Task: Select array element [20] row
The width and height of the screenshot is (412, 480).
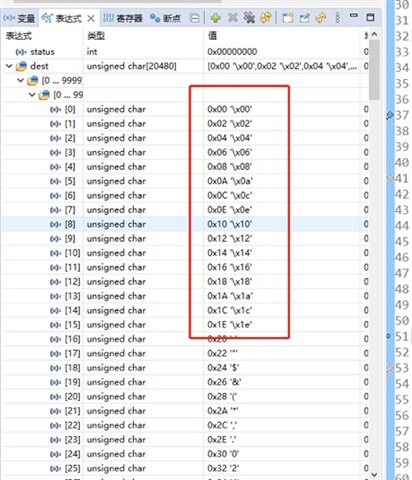Action: (185, 397)
